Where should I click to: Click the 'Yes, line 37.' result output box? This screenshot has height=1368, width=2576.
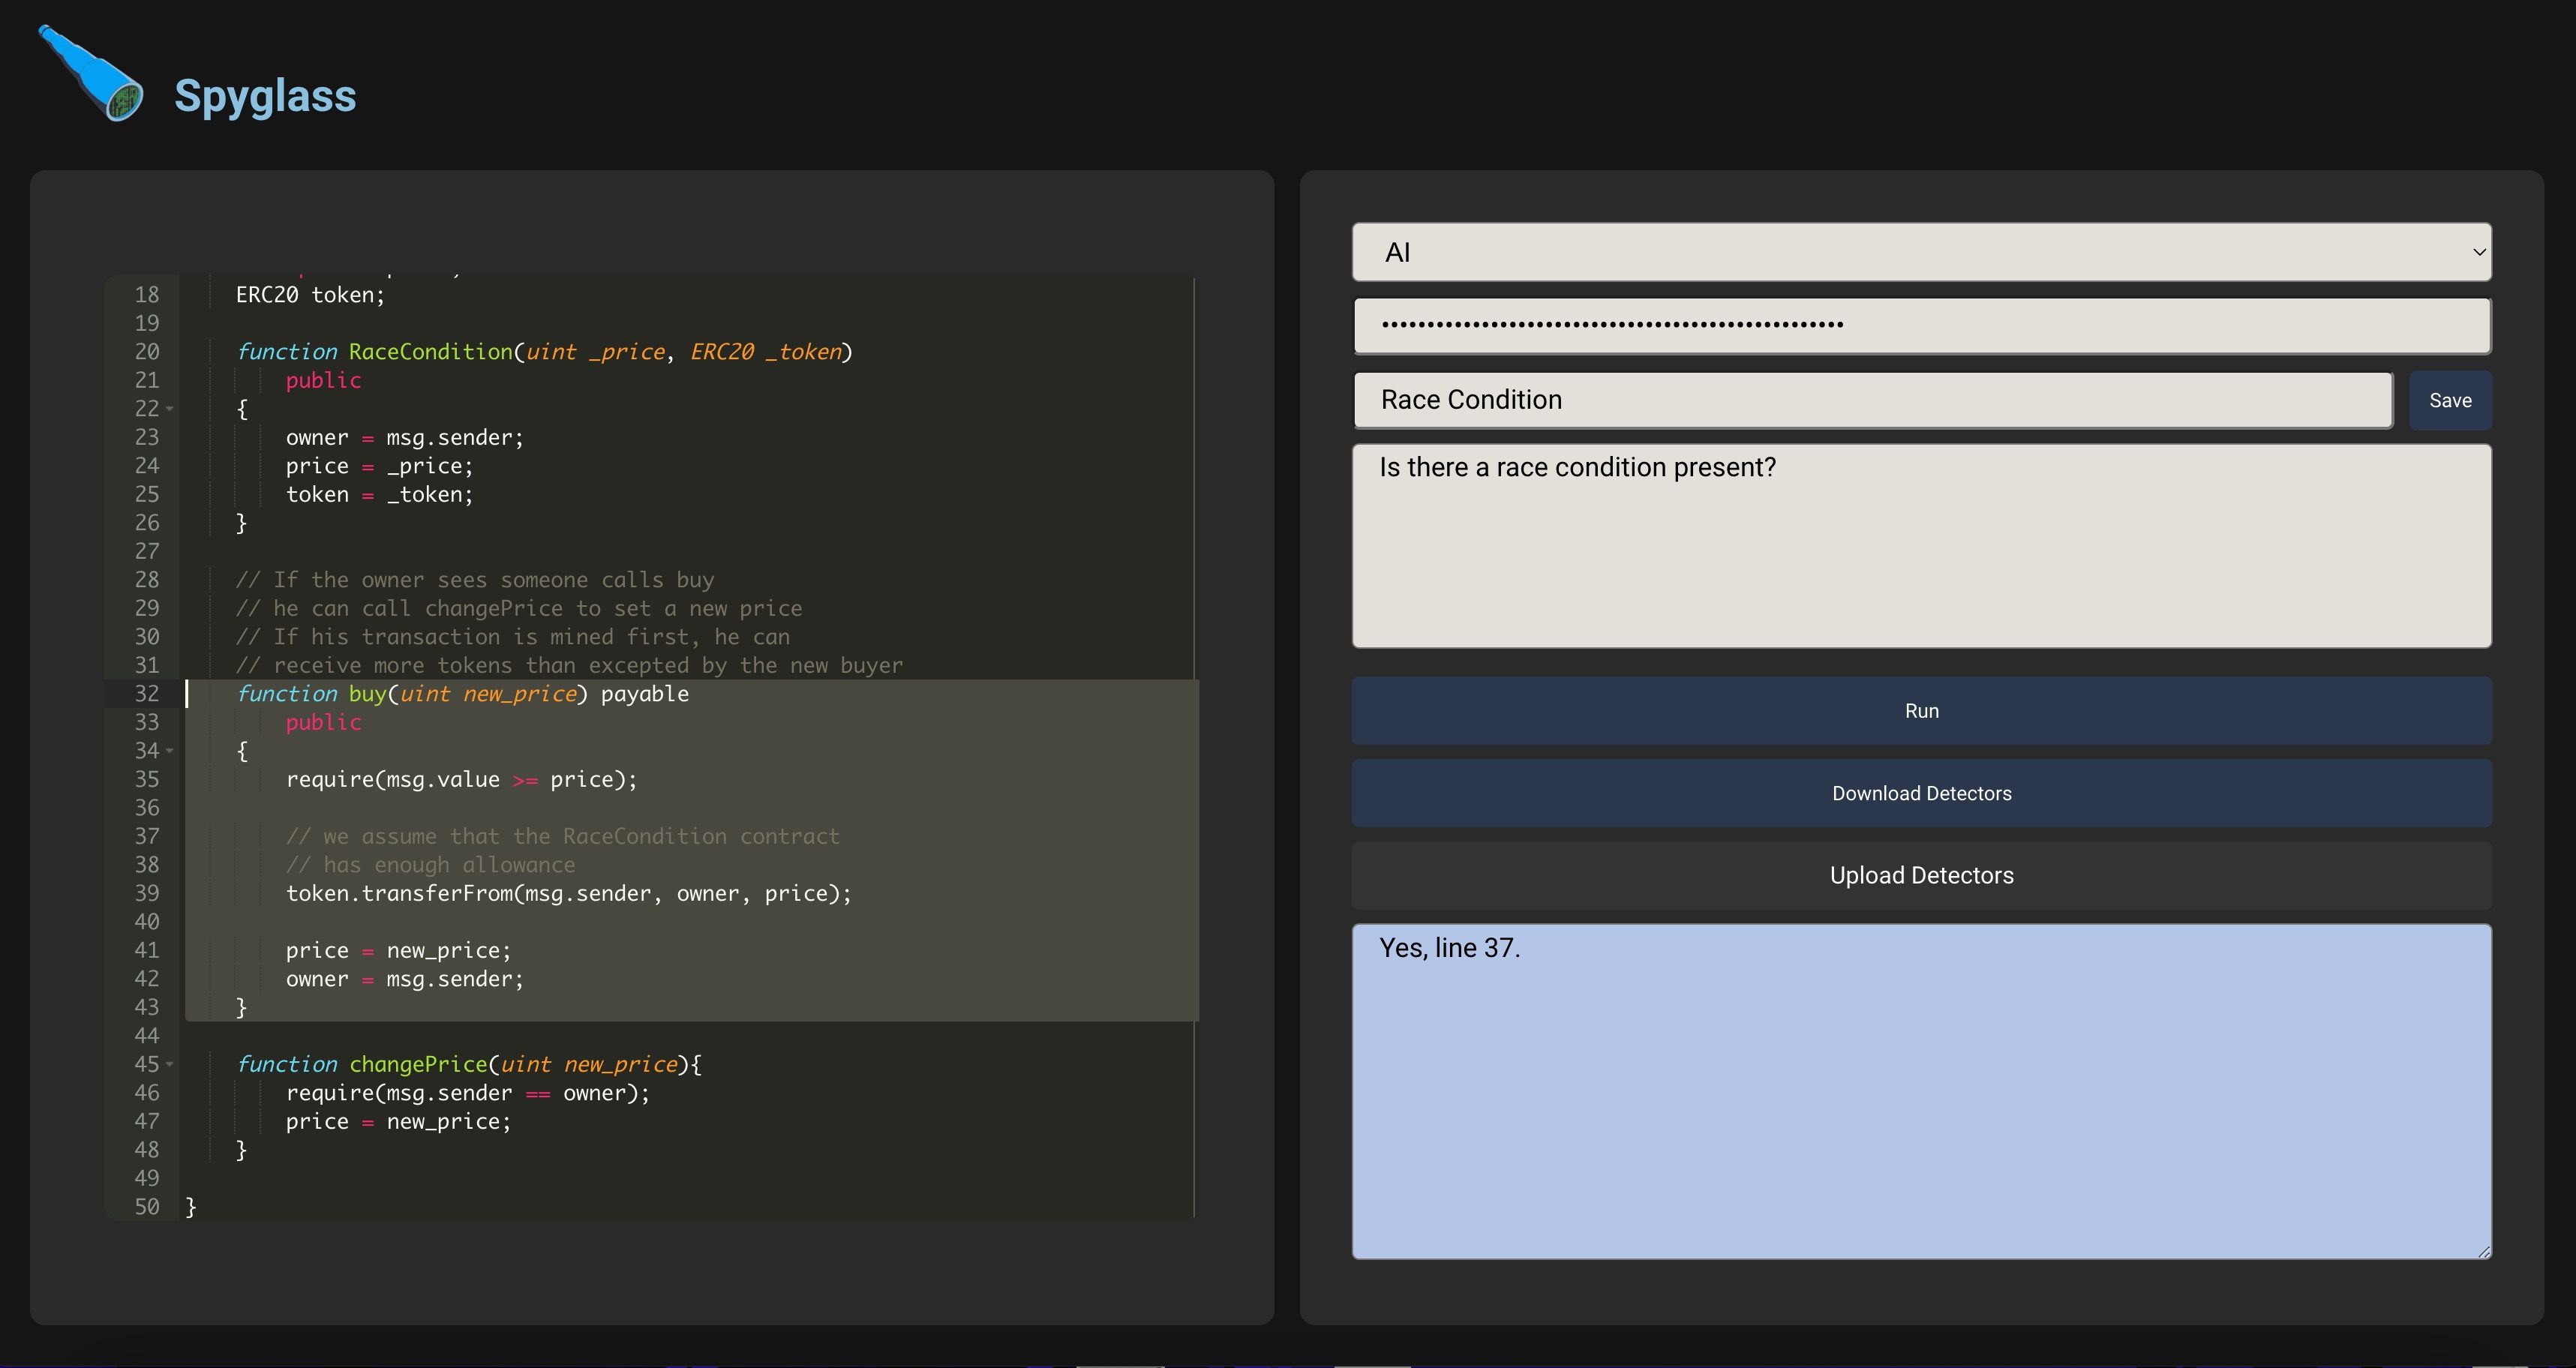(1921, 1091)
